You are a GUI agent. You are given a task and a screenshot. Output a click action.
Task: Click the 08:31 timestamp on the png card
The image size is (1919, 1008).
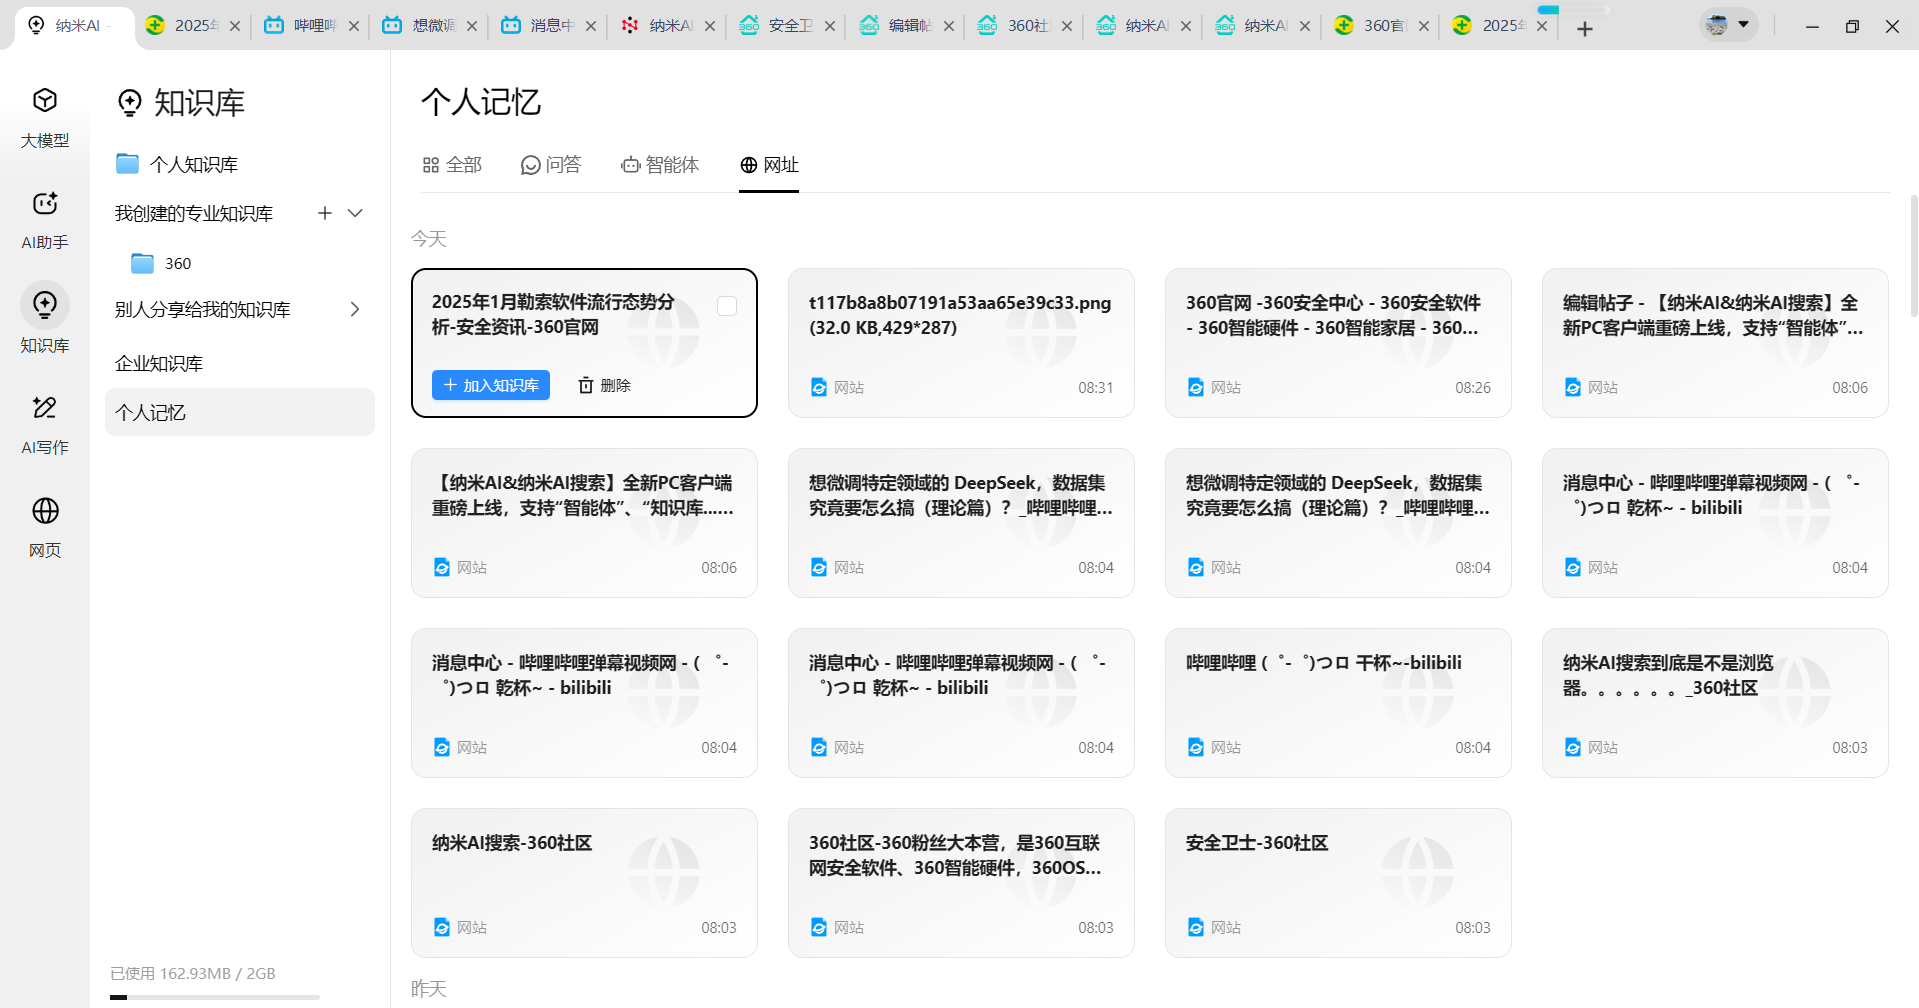click(x=1095, y=387)
